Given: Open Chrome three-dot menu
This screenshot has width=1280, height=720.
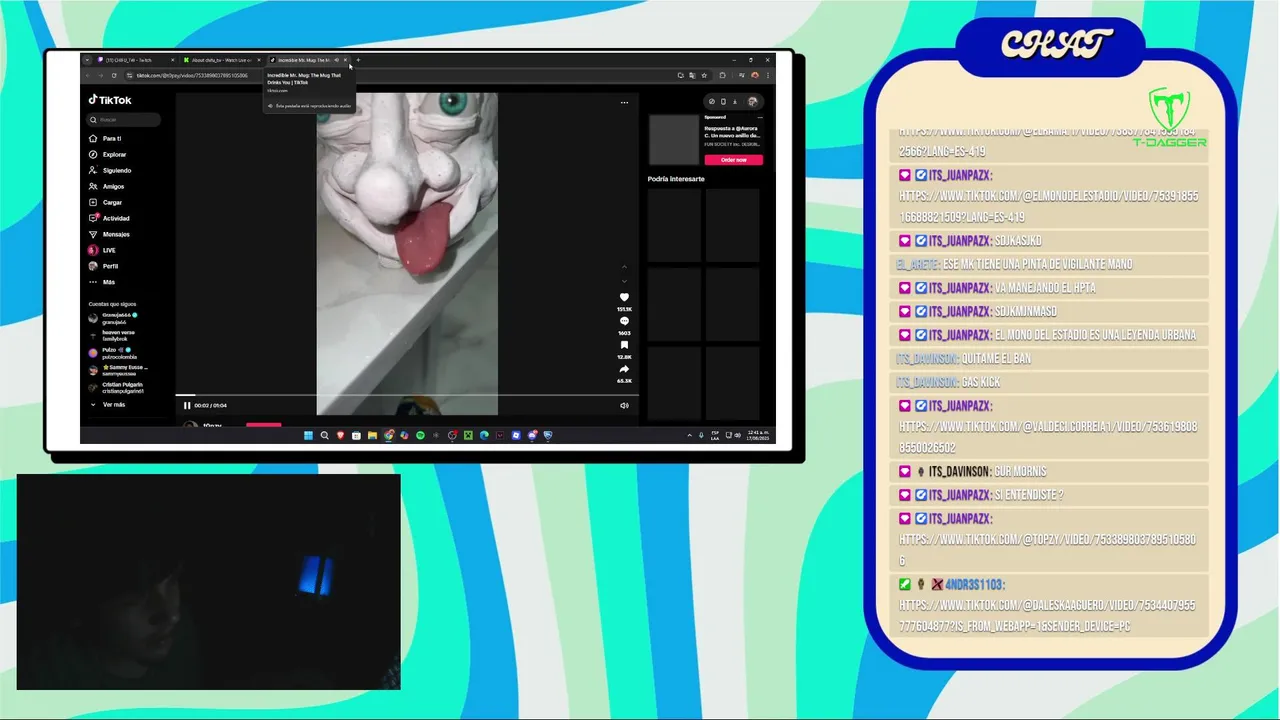Looking at the screenshot, I should (x=768, y=75).
